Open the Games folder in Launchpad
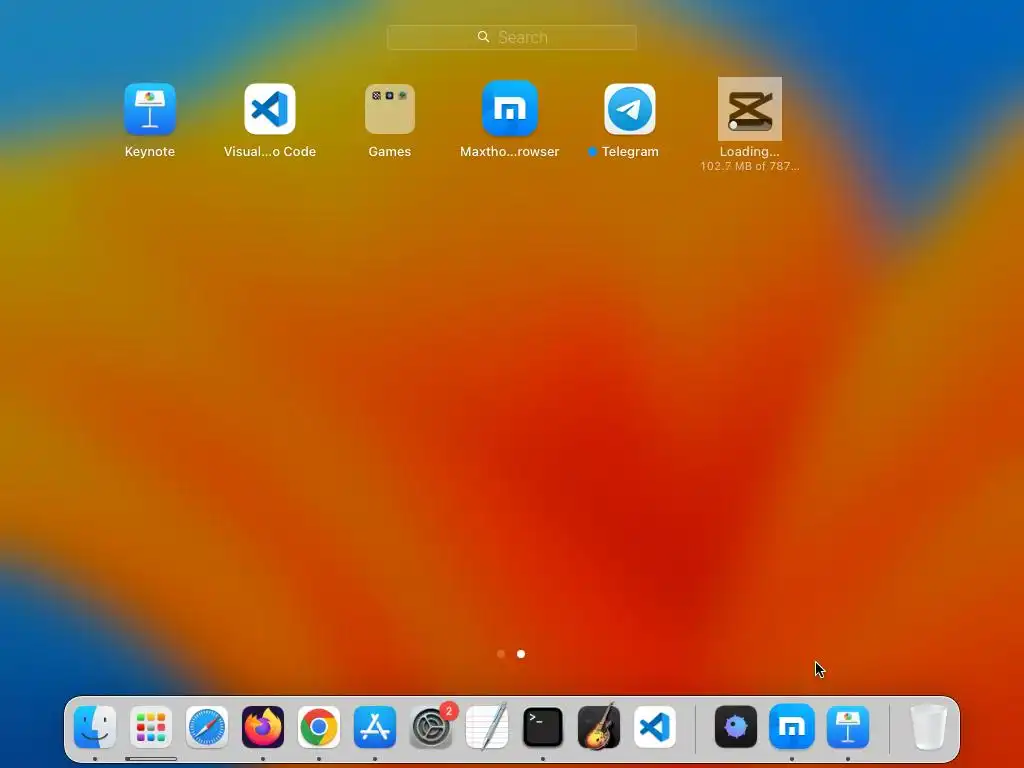Screen dimensions: 1024x768 390,109
